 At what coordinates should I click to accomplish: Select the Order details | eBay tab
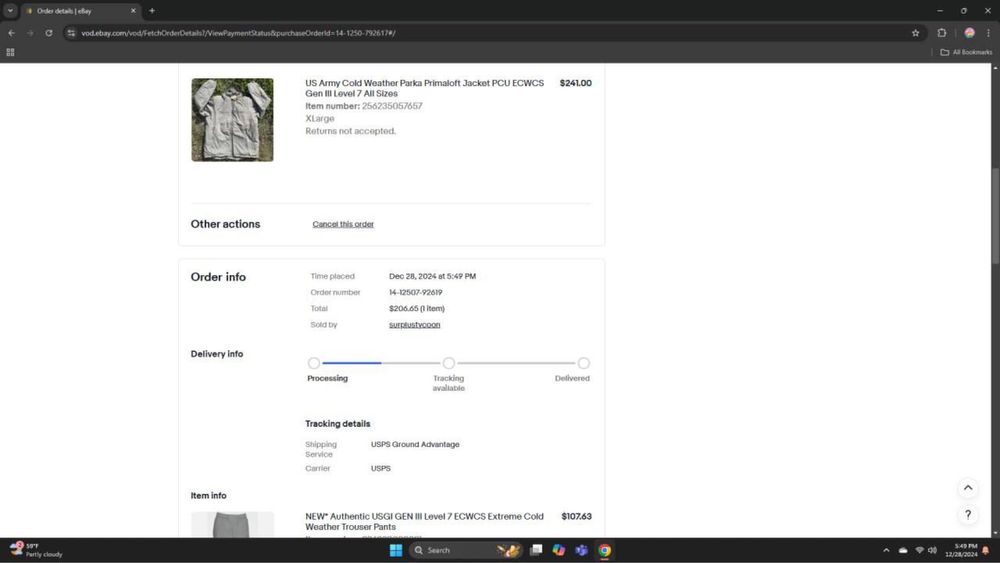(80, 11)
